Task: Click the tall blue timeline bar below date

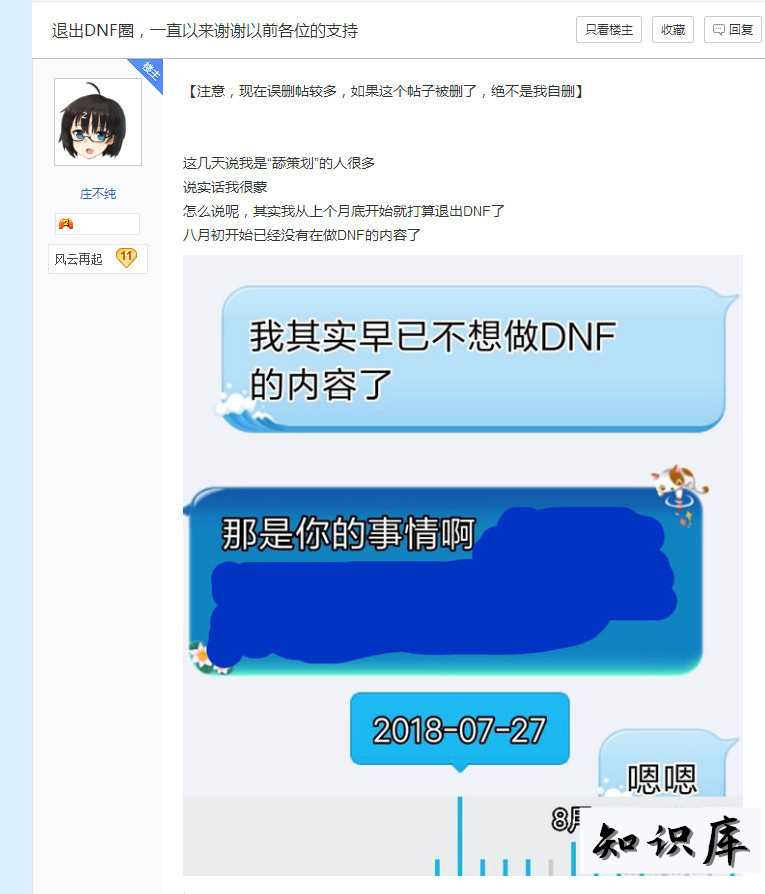Action: pyautogui.click(x=460, y=835)
